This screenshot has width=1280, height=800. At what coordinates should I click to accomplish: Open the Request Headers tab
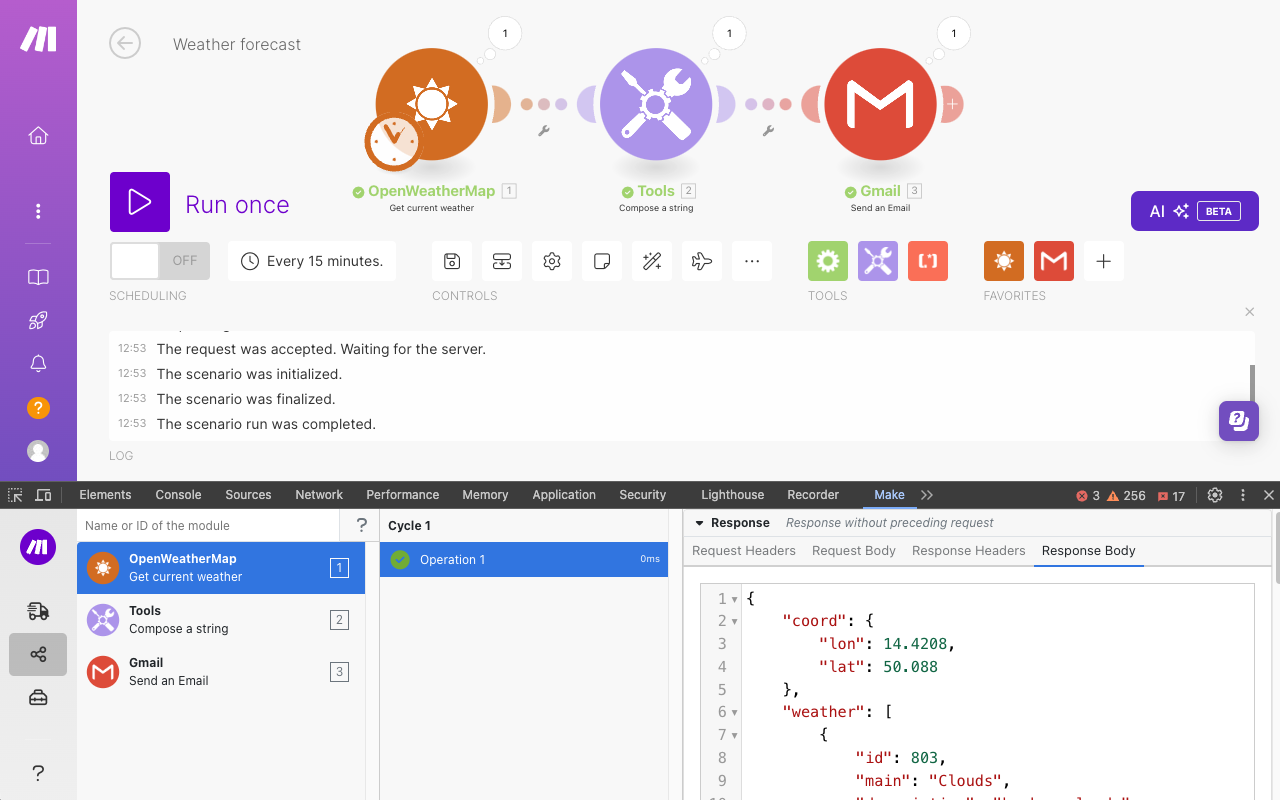coord(744,551)
